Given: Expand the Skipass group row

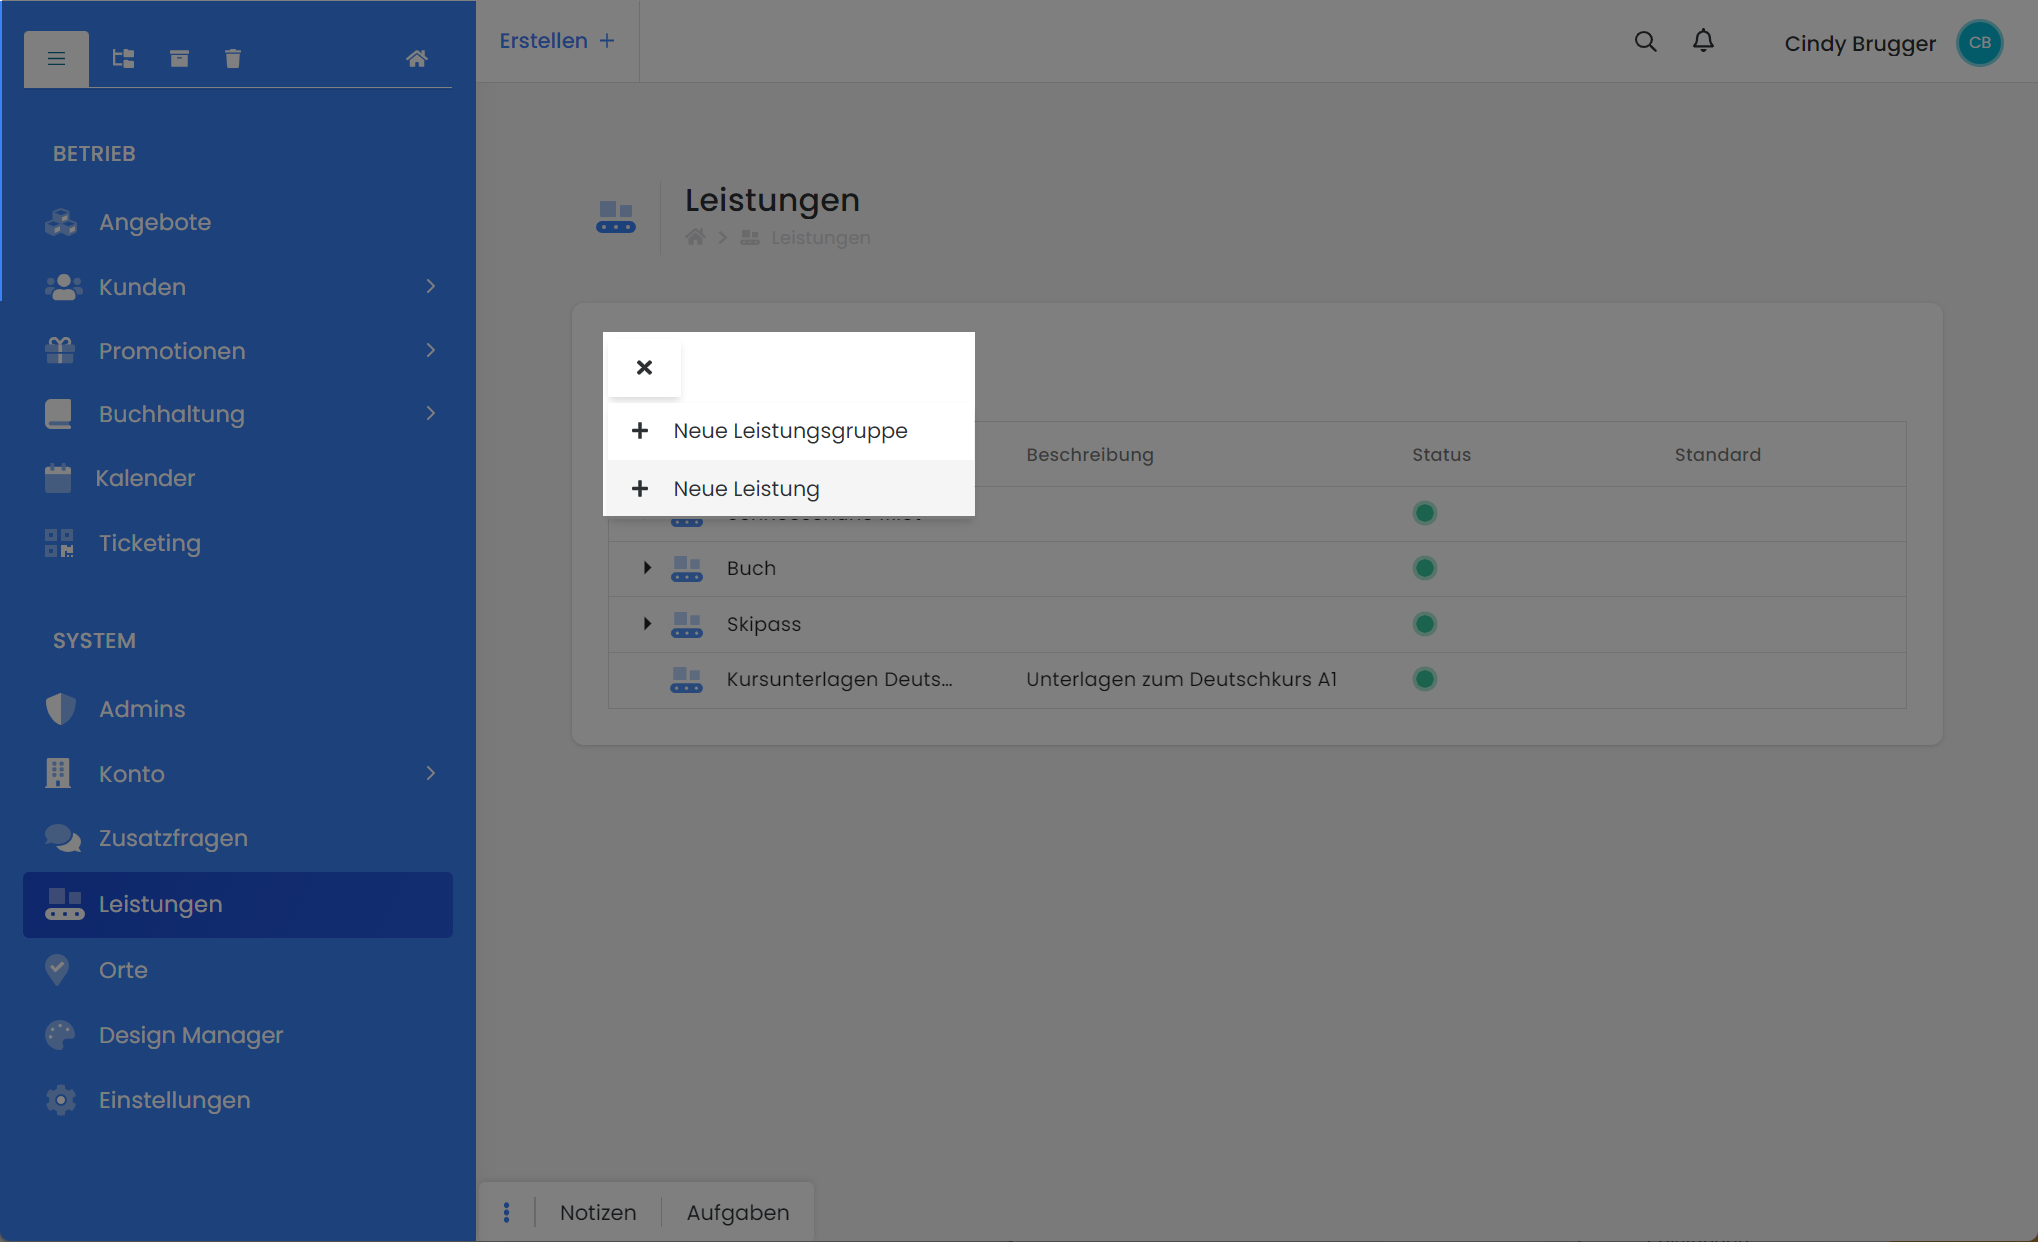Looking at the screenshot, I should point(647,624).
